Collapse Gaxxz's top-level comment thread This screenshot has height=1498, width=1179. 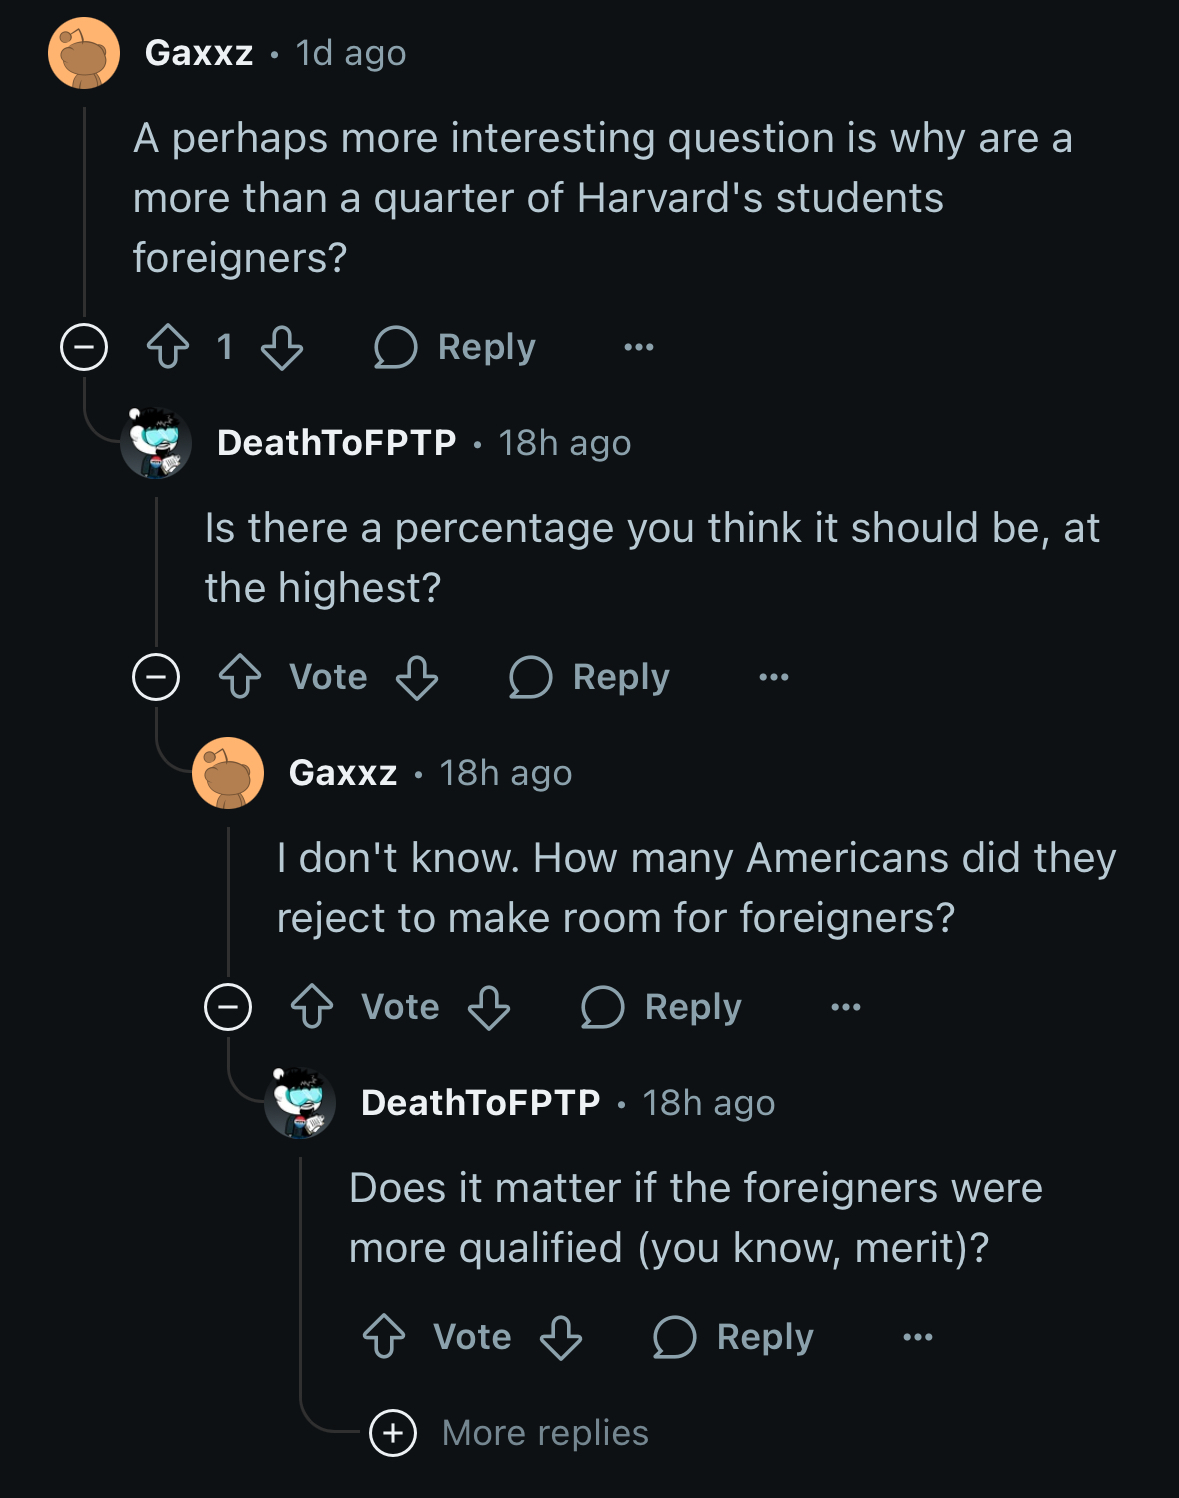tap(84, 347)
